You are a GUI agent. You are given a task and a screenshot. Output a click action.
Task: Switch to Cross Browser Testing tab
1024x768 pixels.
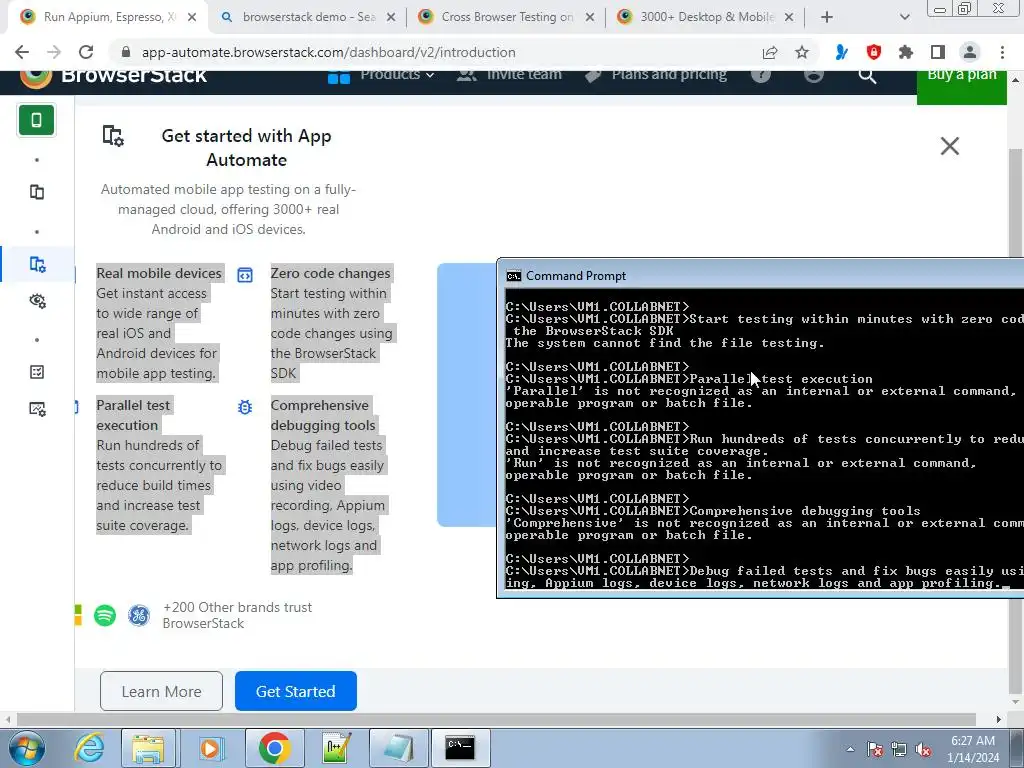pyautogui.click(x=507, y=17)
